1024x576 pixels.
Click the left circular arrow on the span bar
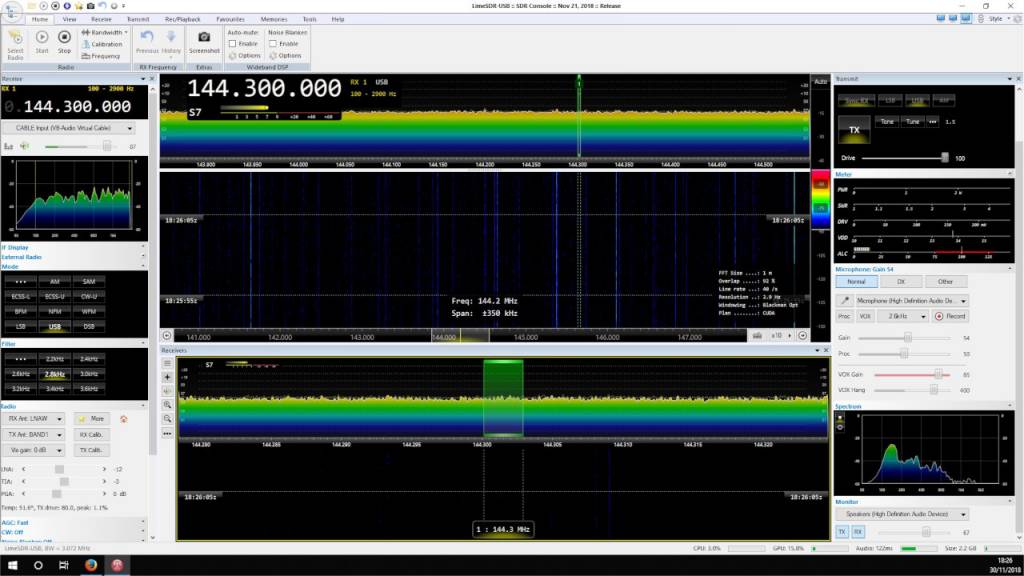point(167,336)
